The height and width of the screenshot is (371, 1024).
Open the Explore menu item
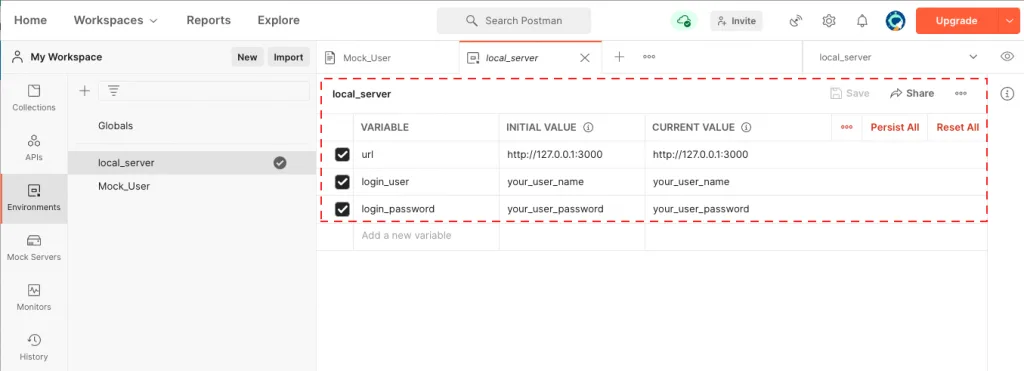point(278,20)
